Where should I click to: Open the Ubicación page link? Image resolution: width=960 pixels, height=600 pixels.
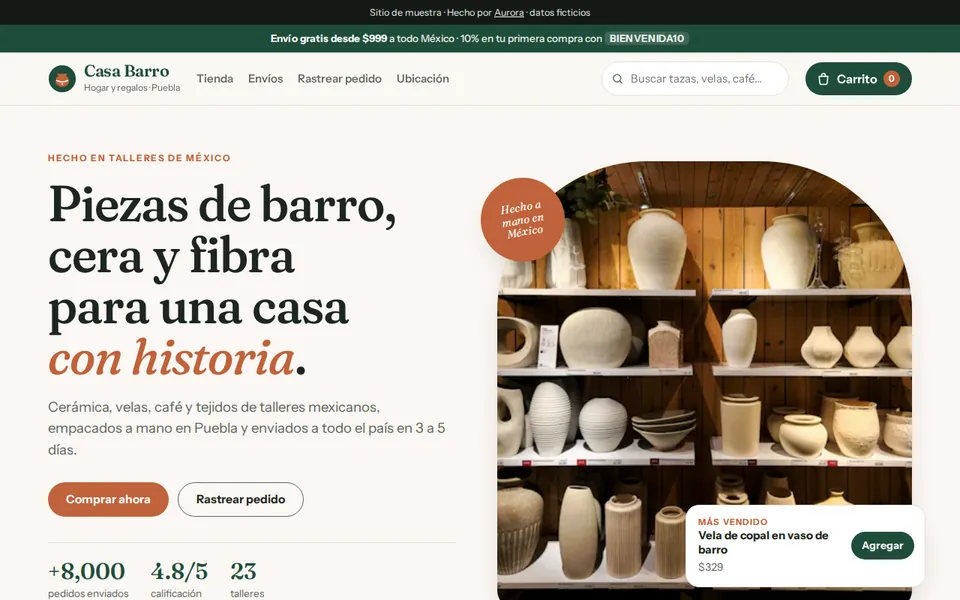pos(422,78)
